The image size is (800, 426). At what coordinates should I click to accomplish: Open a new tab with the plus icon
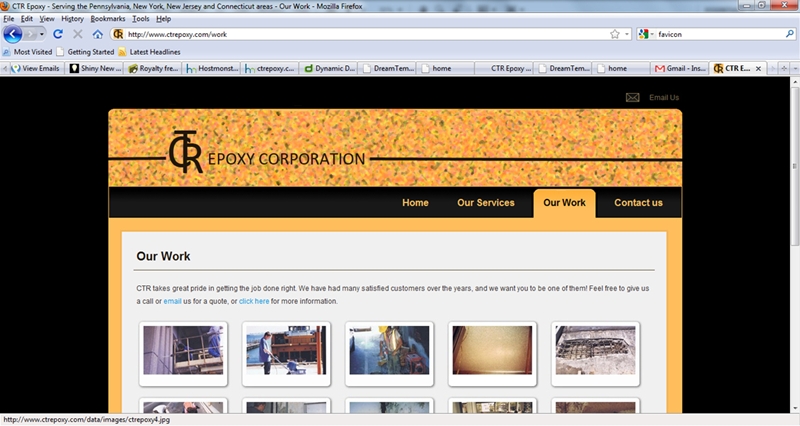coord(784,68)
